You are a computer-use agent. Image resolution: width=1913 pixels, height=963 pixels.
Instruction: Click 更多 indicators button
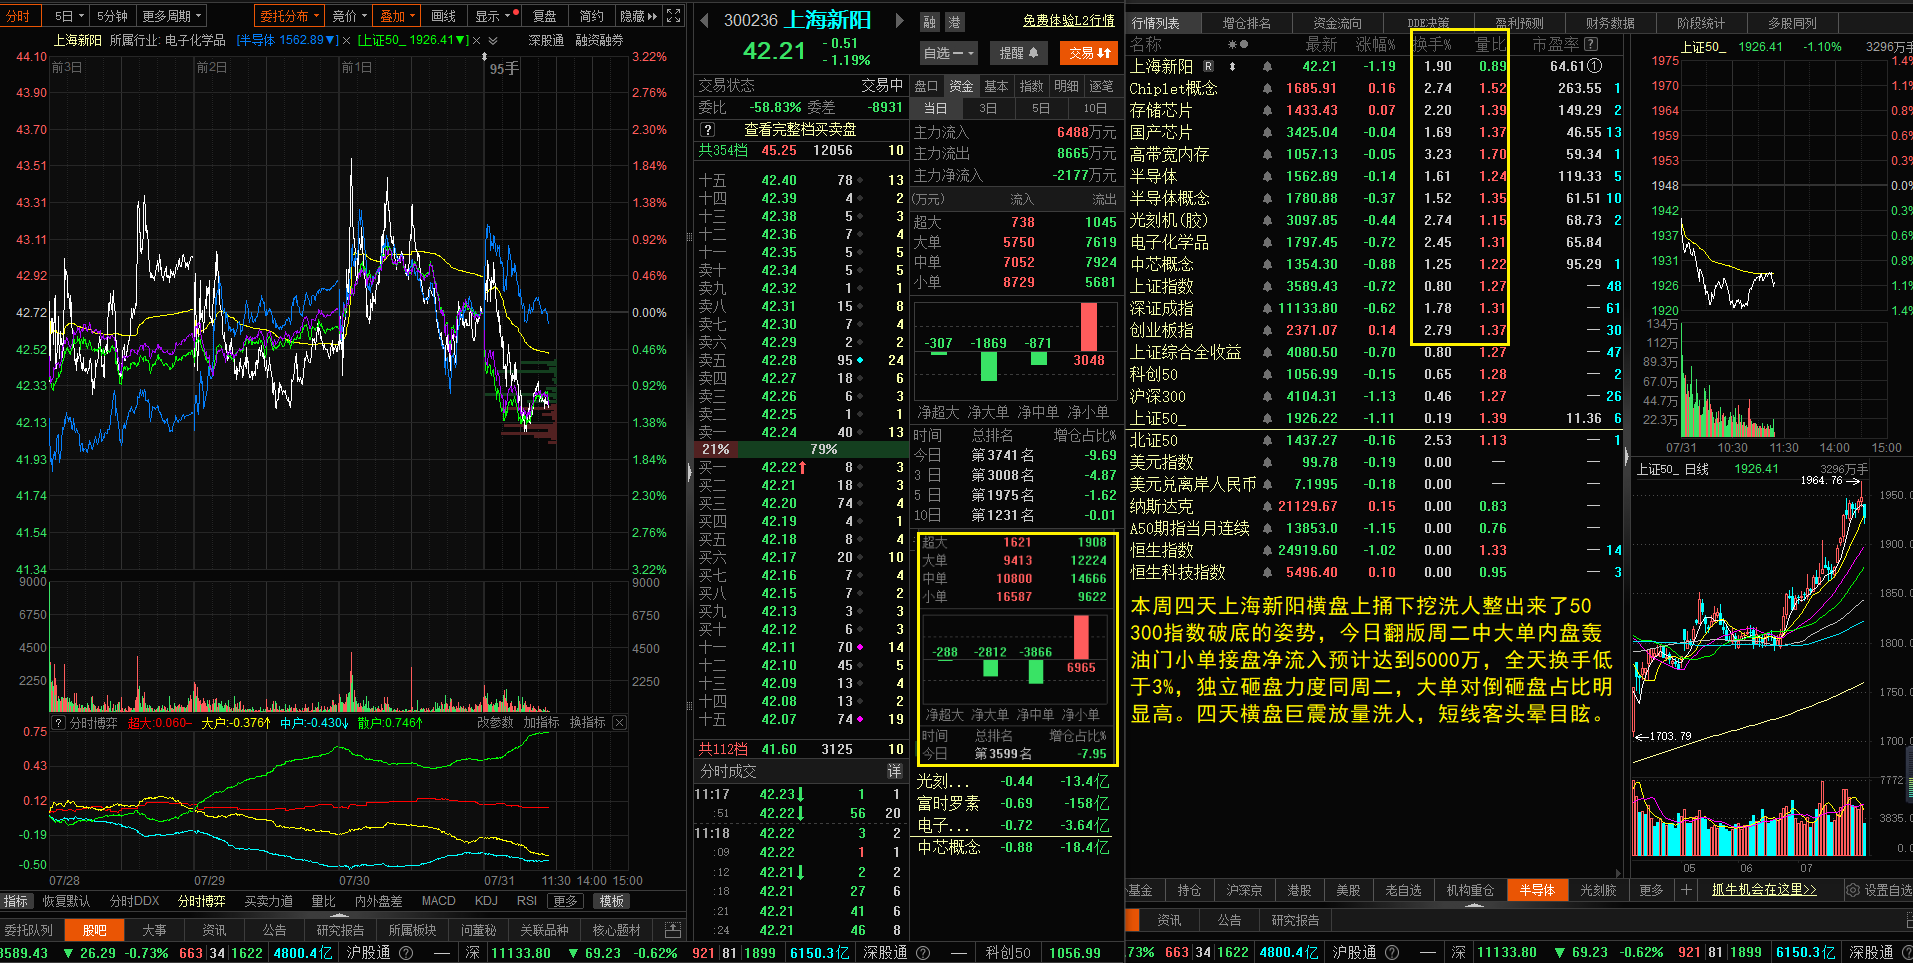(x=565, y=901)
